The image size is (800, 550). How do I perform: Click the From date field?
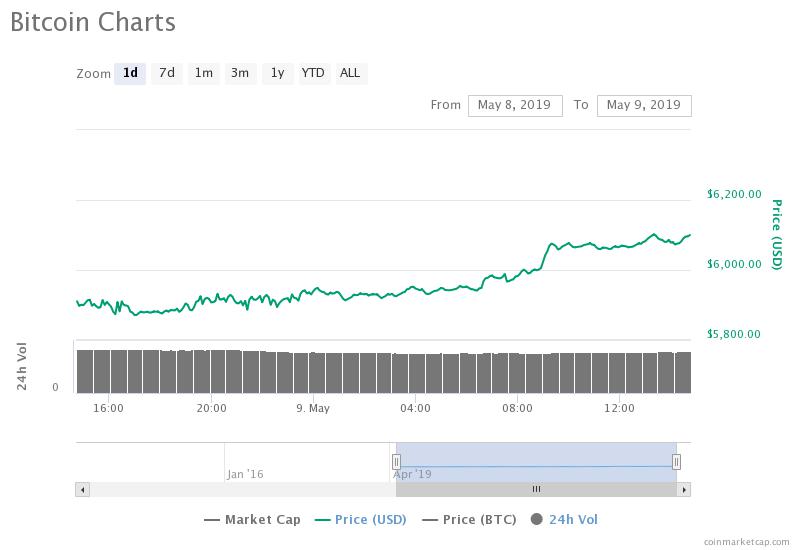515,105
